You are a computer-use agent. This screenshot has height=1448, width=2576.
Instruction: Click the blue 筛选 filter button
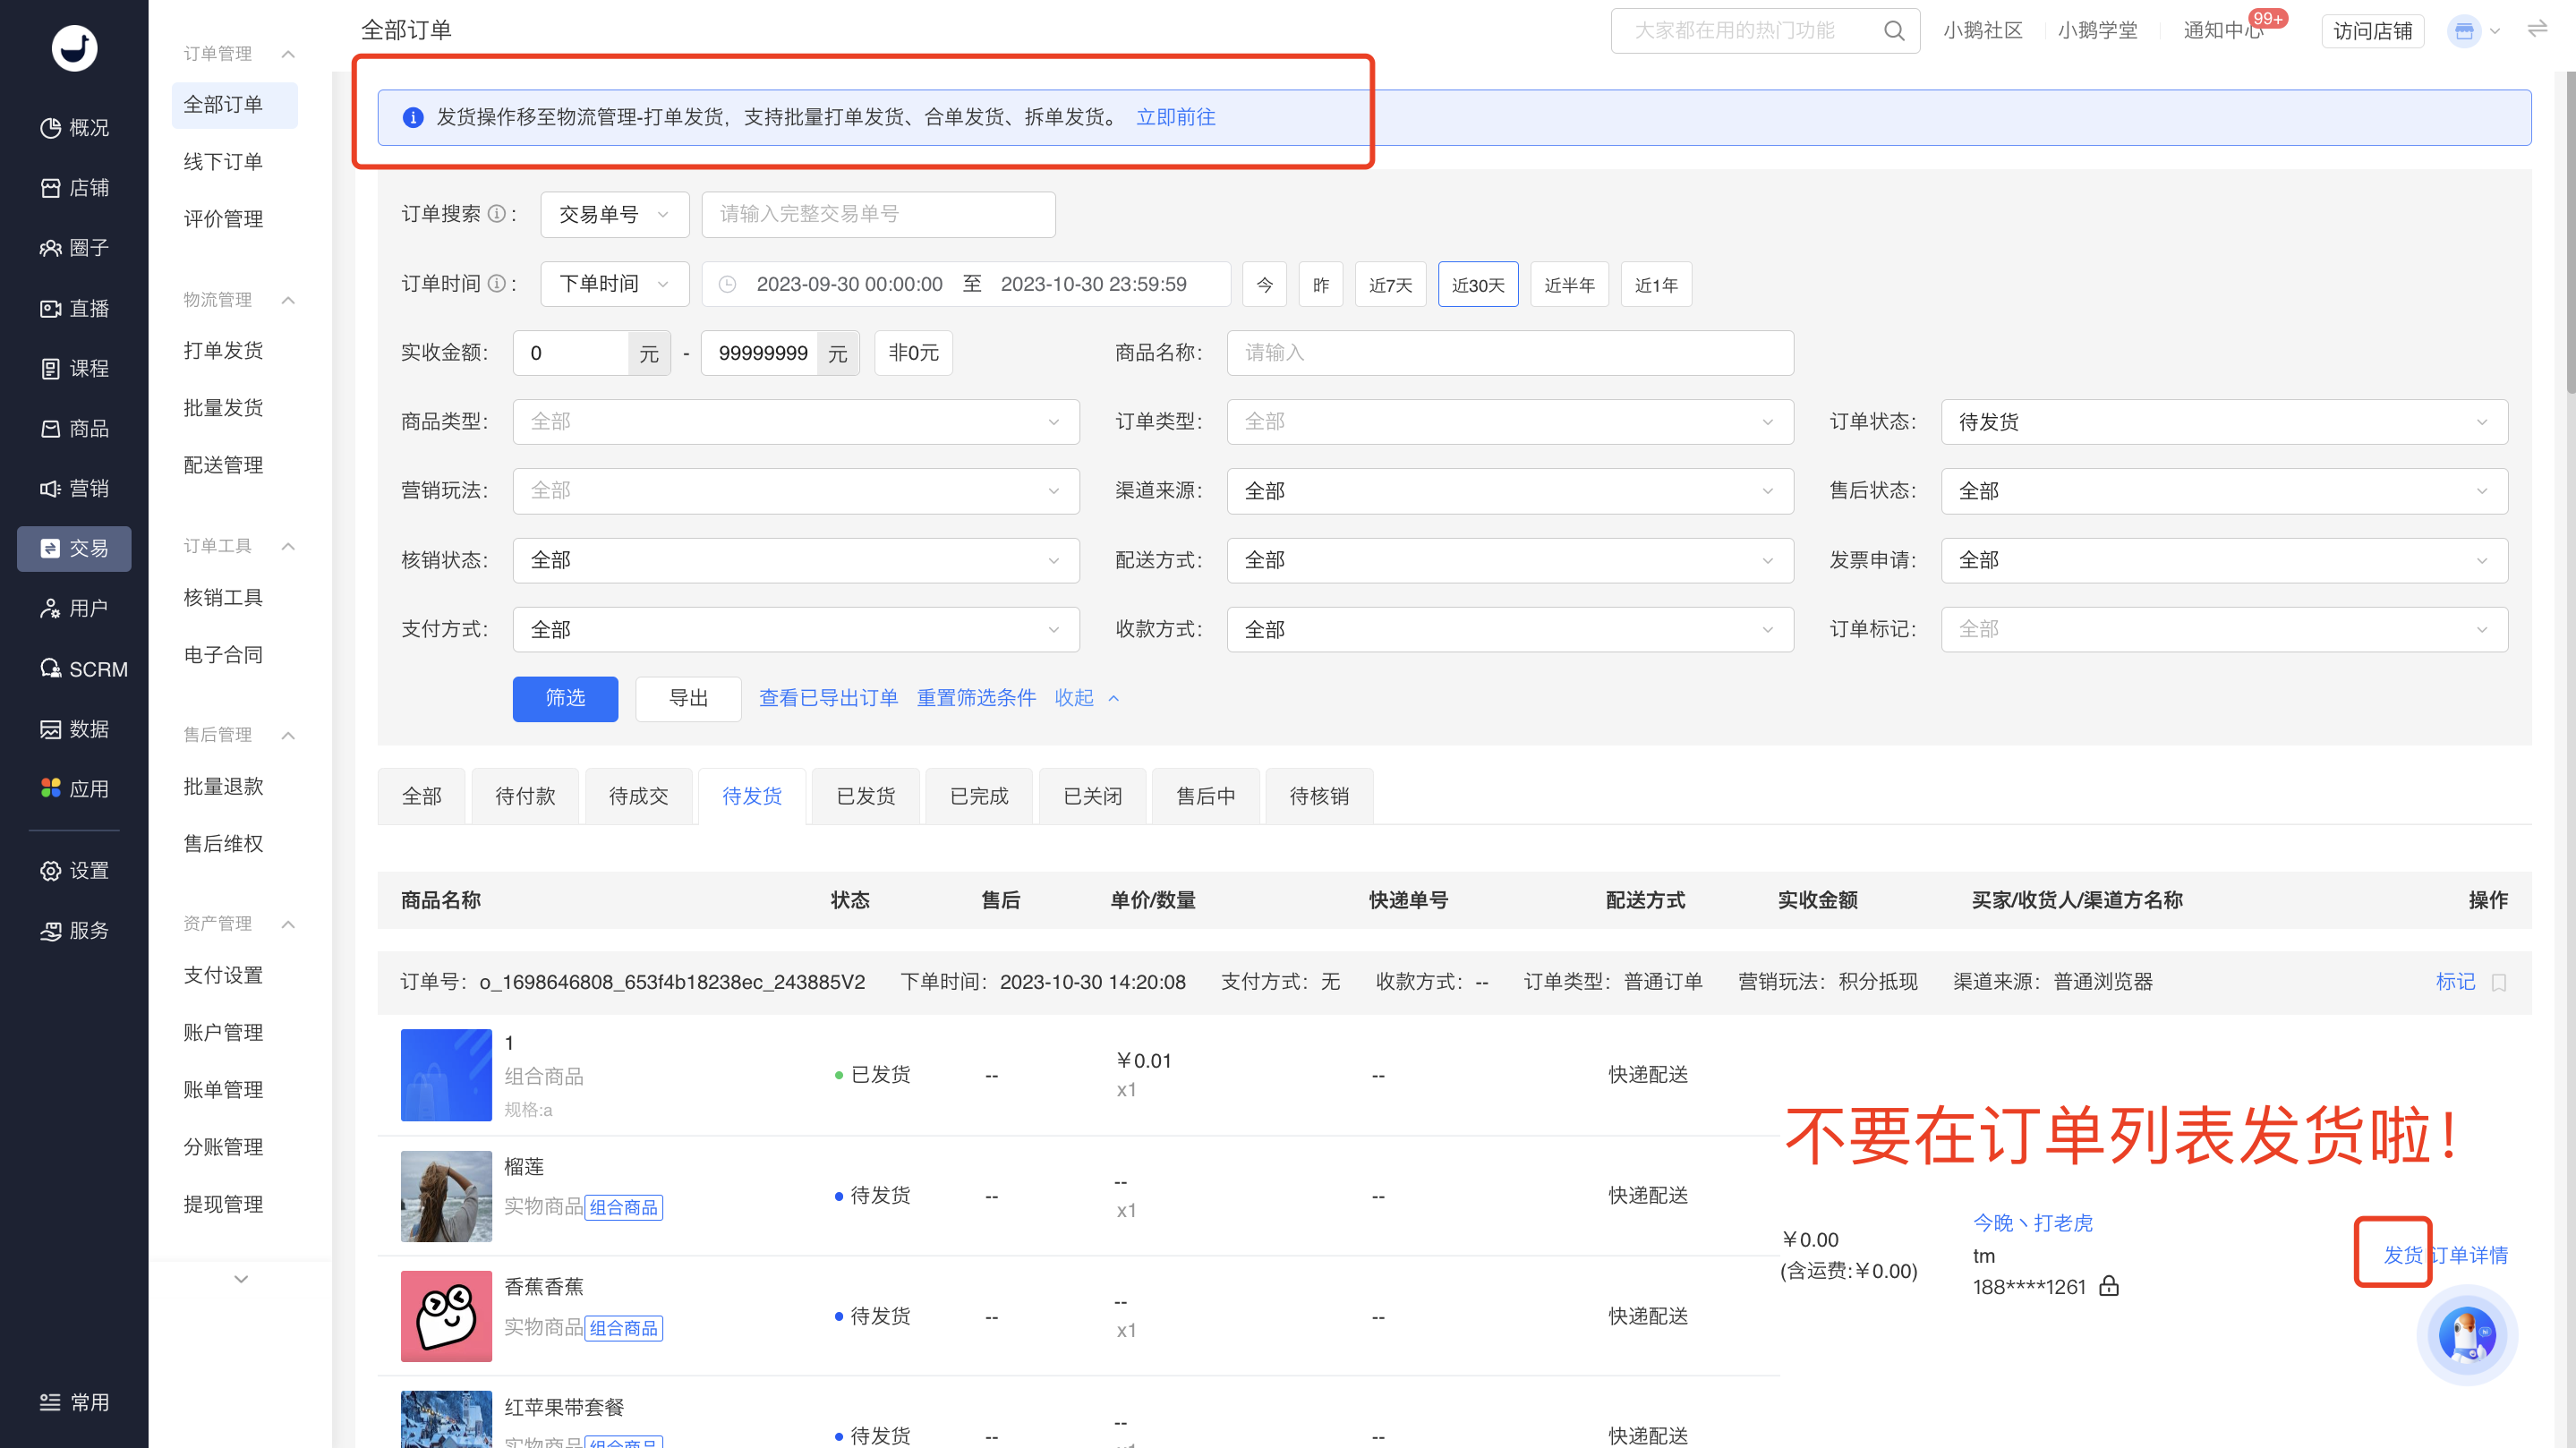click(x=565, y=698)
